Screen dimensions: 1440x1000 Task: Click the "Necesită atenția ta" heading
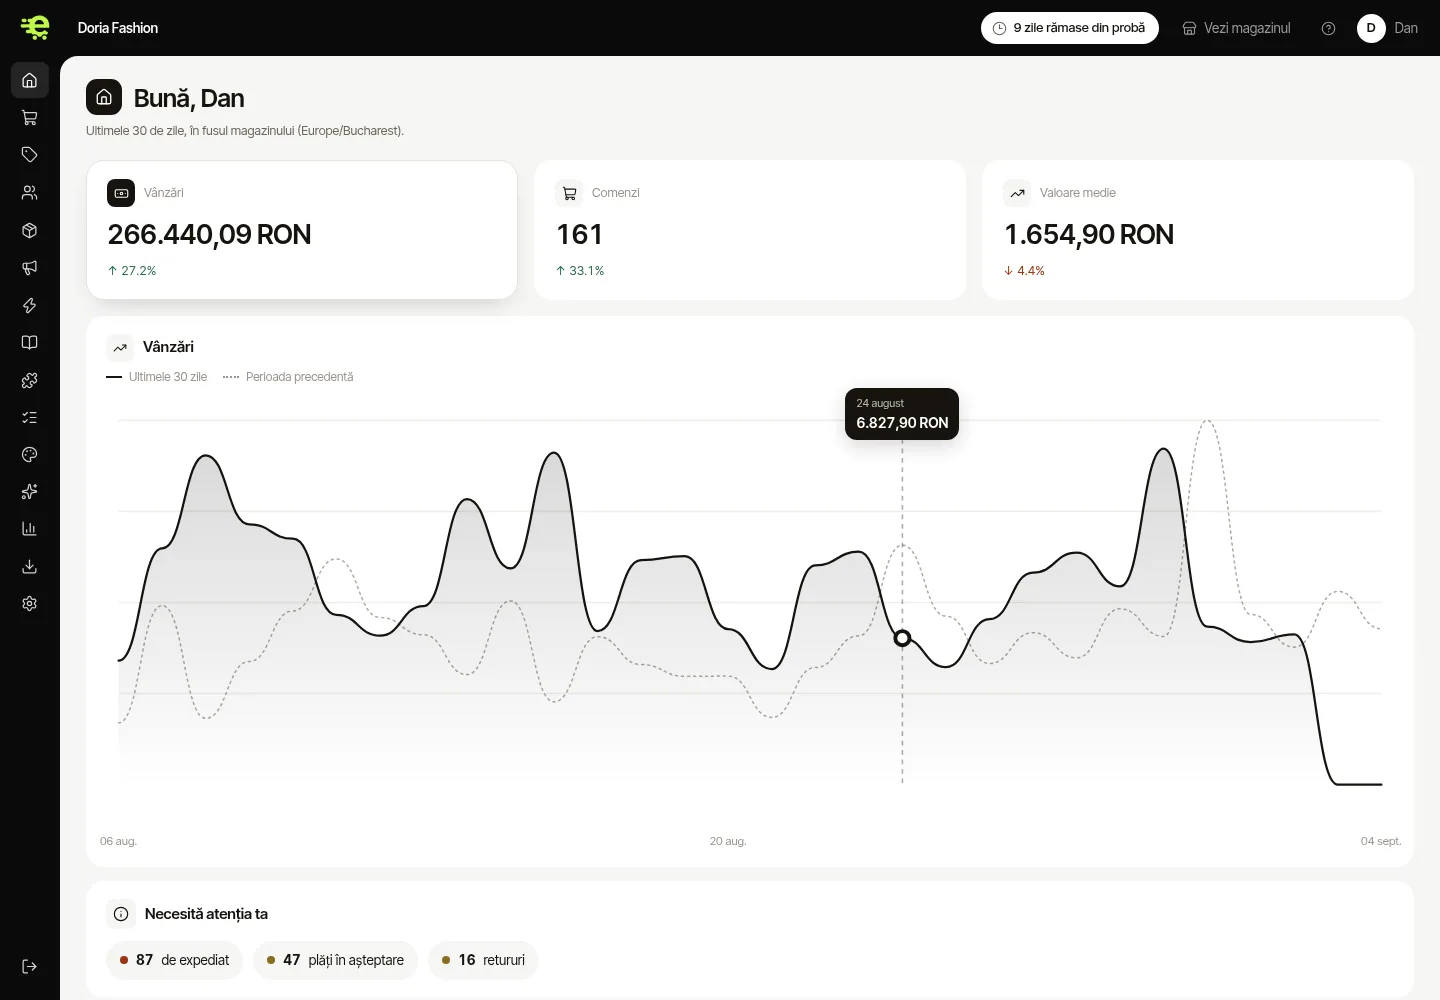click(x=206, y=914)
